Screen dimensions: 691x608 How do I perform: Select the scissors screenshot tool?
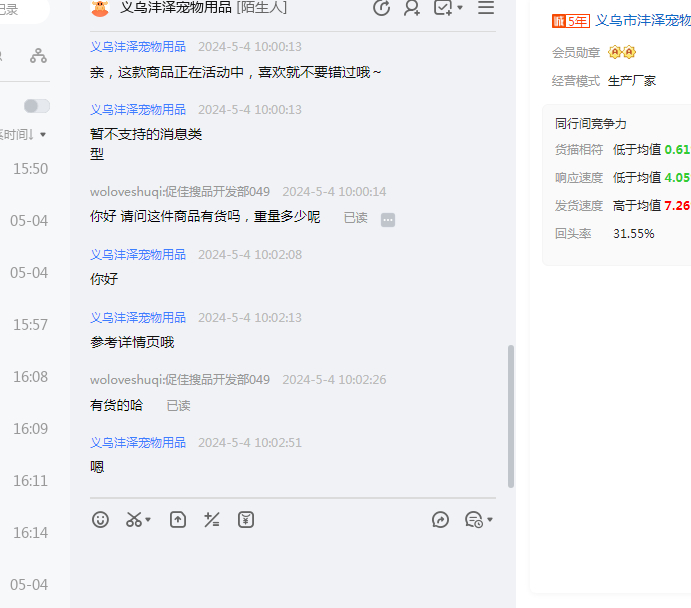pos(134,520)
